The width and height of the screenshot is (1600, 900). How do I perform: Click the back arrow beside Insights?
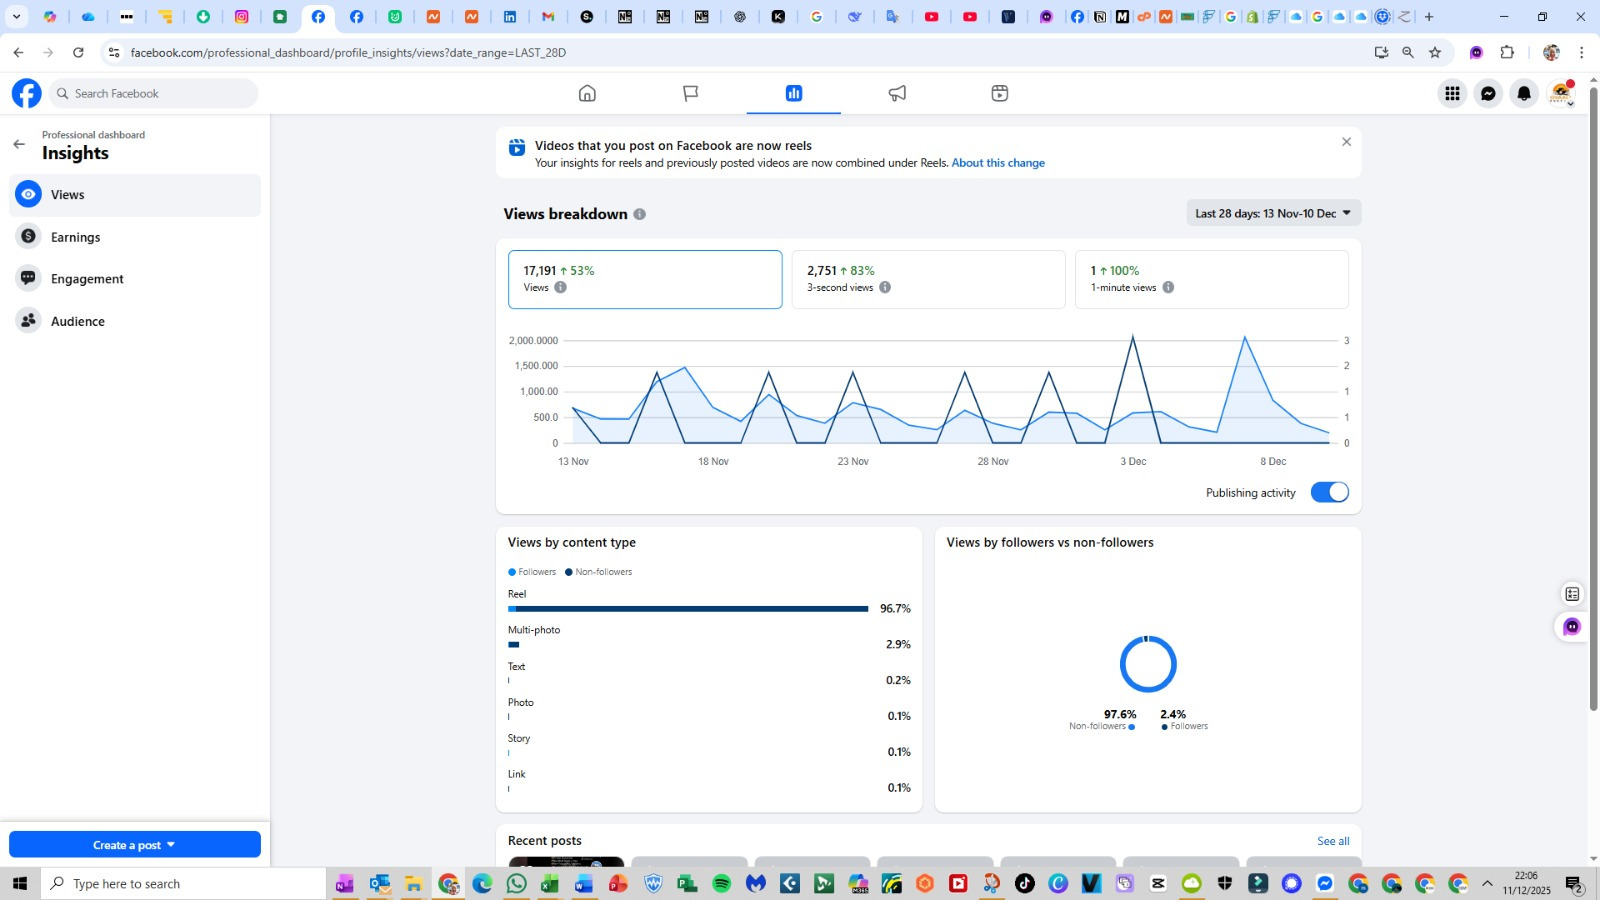(x=19, y=144)
